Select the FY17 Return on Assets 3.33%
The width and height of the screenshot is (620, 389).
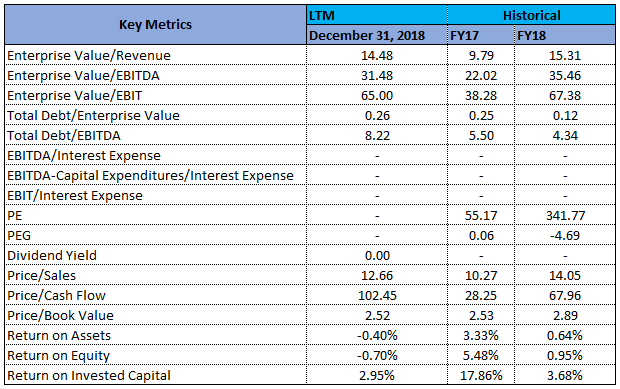click(481, 335)
